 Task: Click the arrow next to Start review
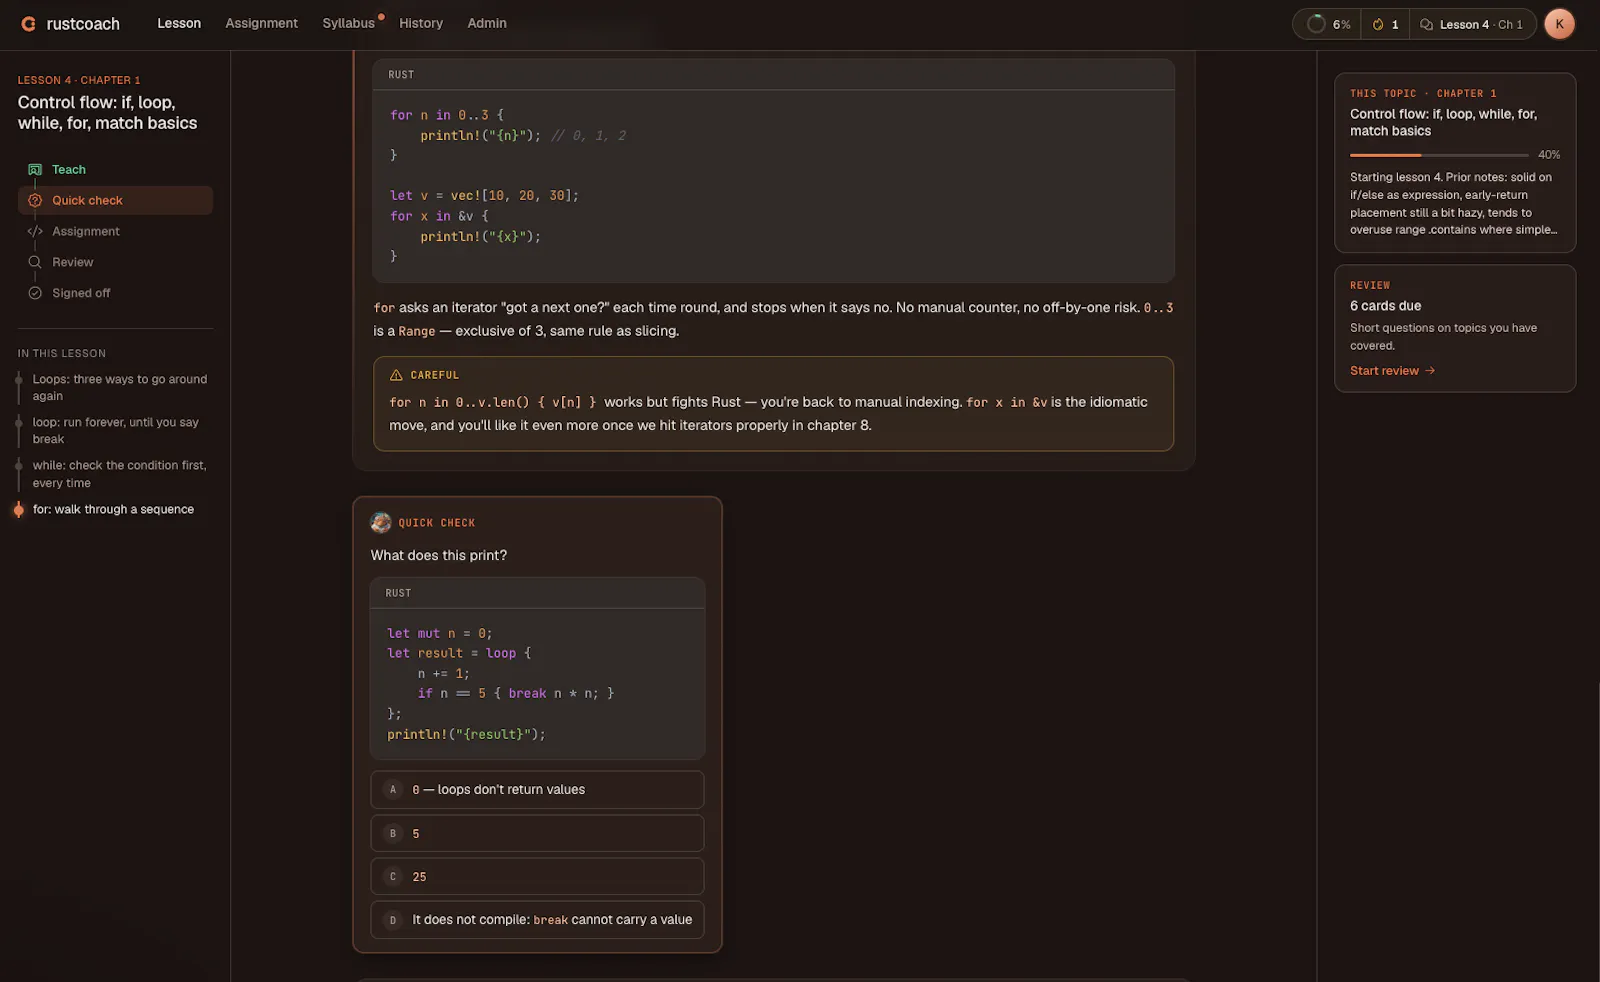1430,371
